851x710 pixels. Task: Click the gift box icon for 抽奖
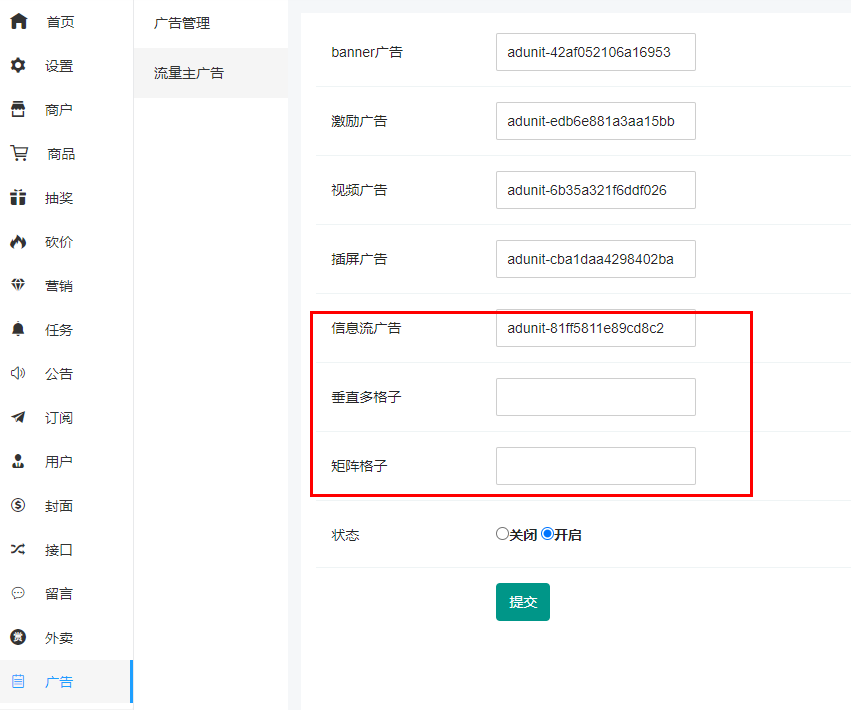coord(18,197)
